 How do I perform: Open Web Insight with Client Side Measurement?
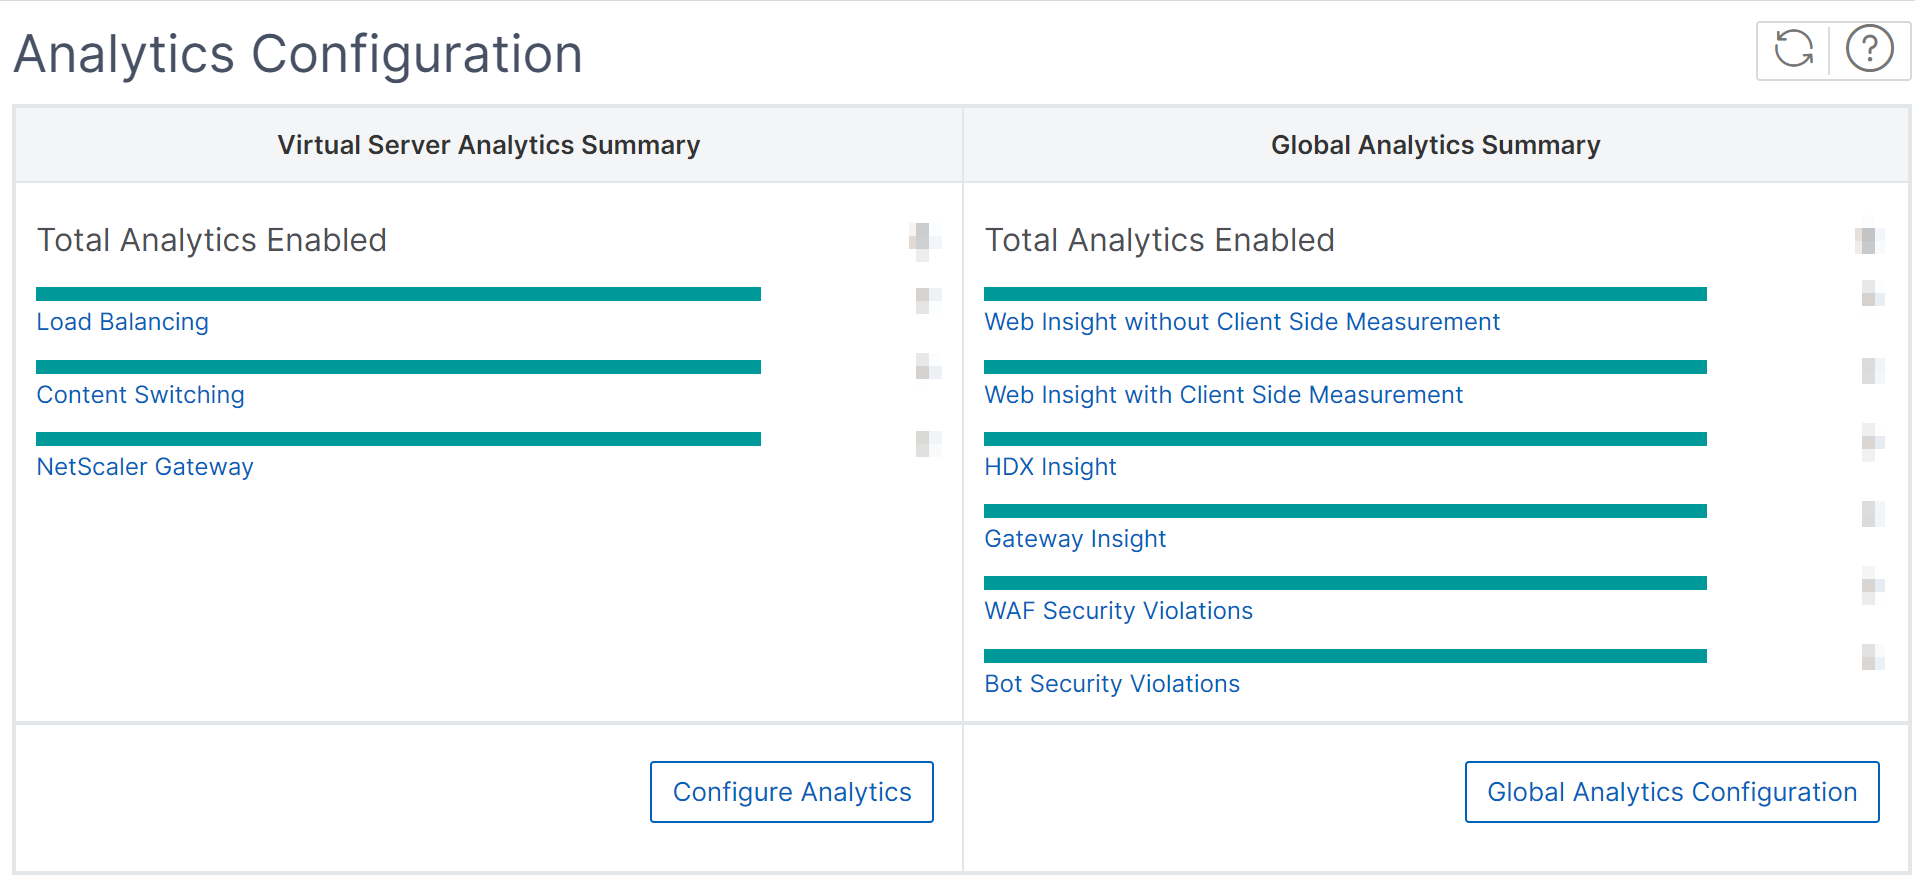tap(1223, 395)
